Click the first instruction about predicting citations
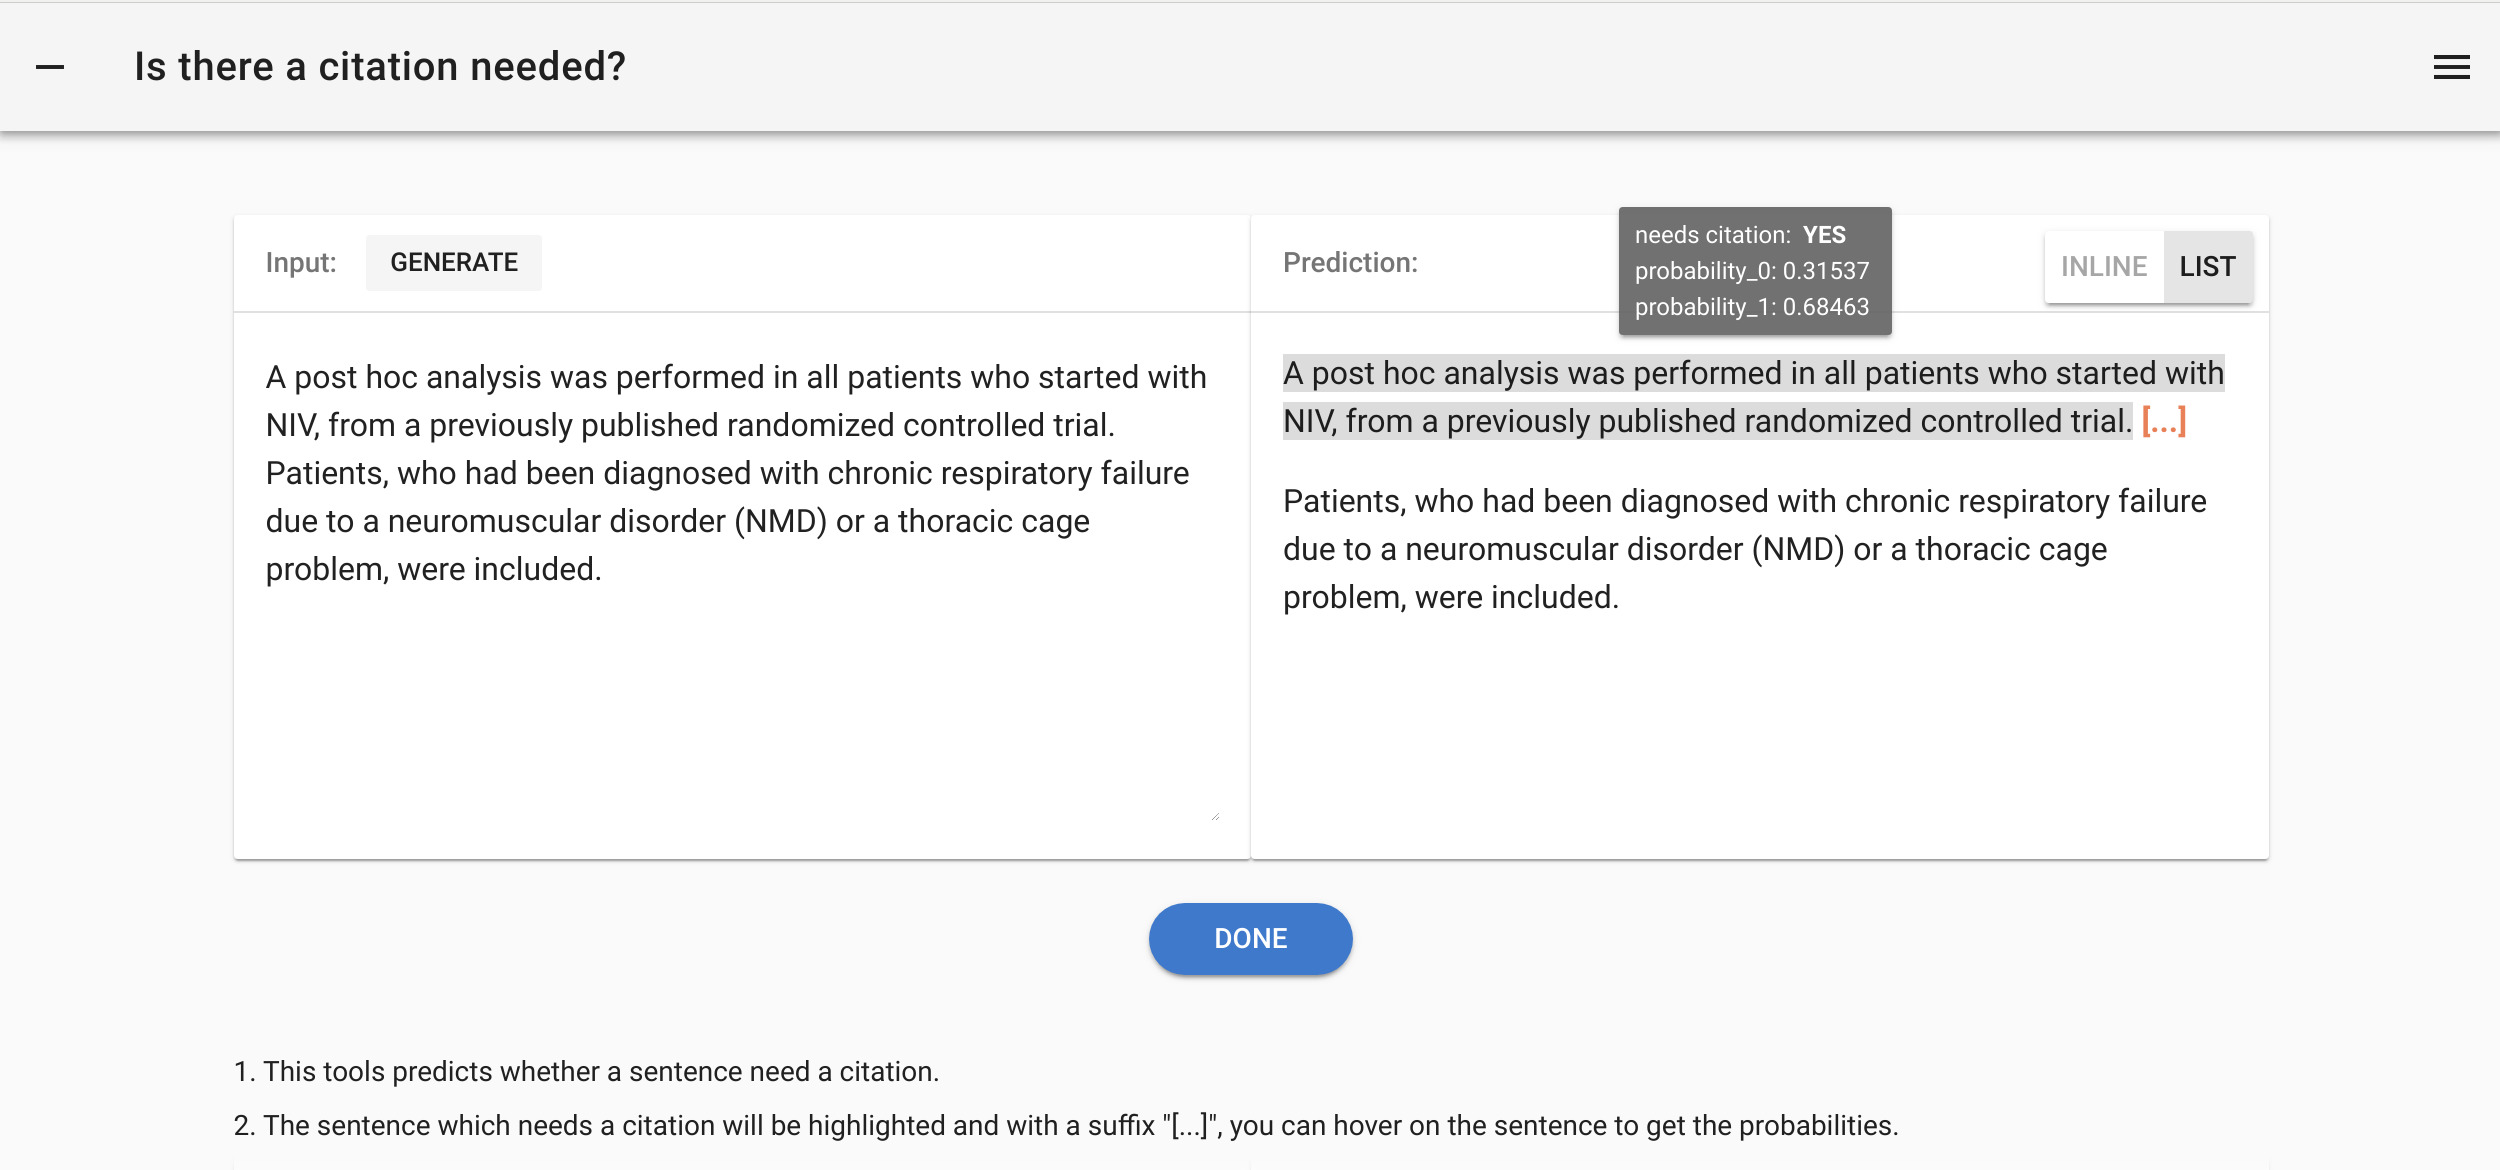 pyautogui.click(x=586, y=1071)
